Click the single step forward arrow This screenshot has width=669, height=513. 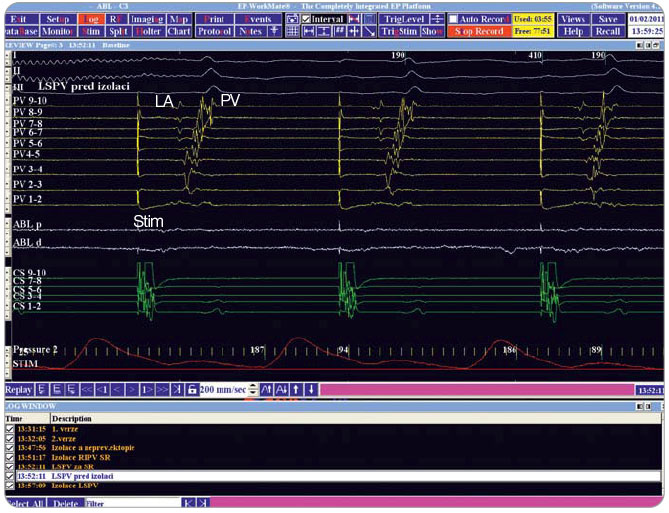coord(132,389)
